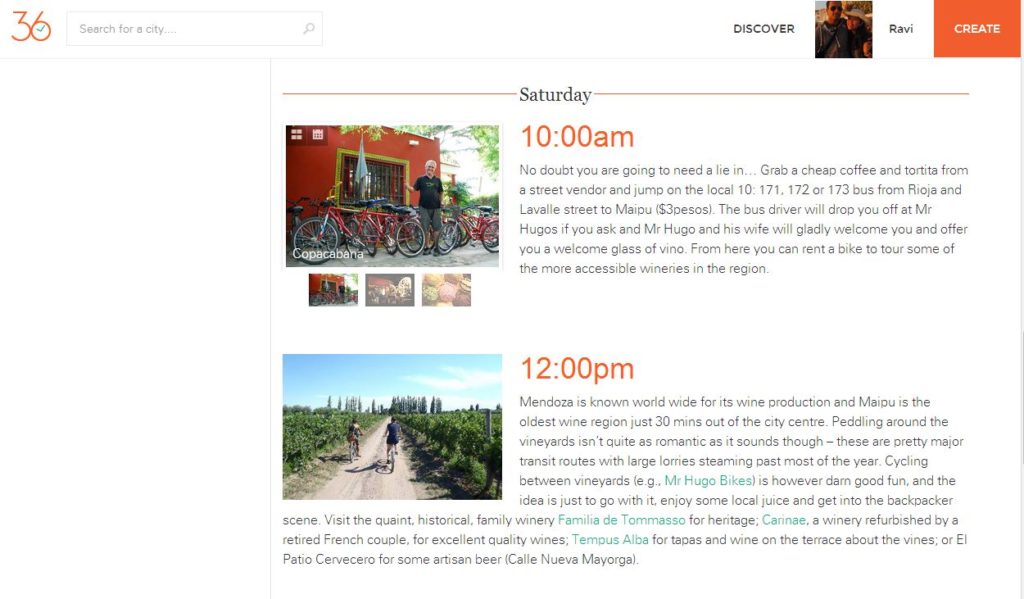Viewport: 1024px width, 599px height.
Task: Open the vineyard cycling photo
Action: point(392,426)
